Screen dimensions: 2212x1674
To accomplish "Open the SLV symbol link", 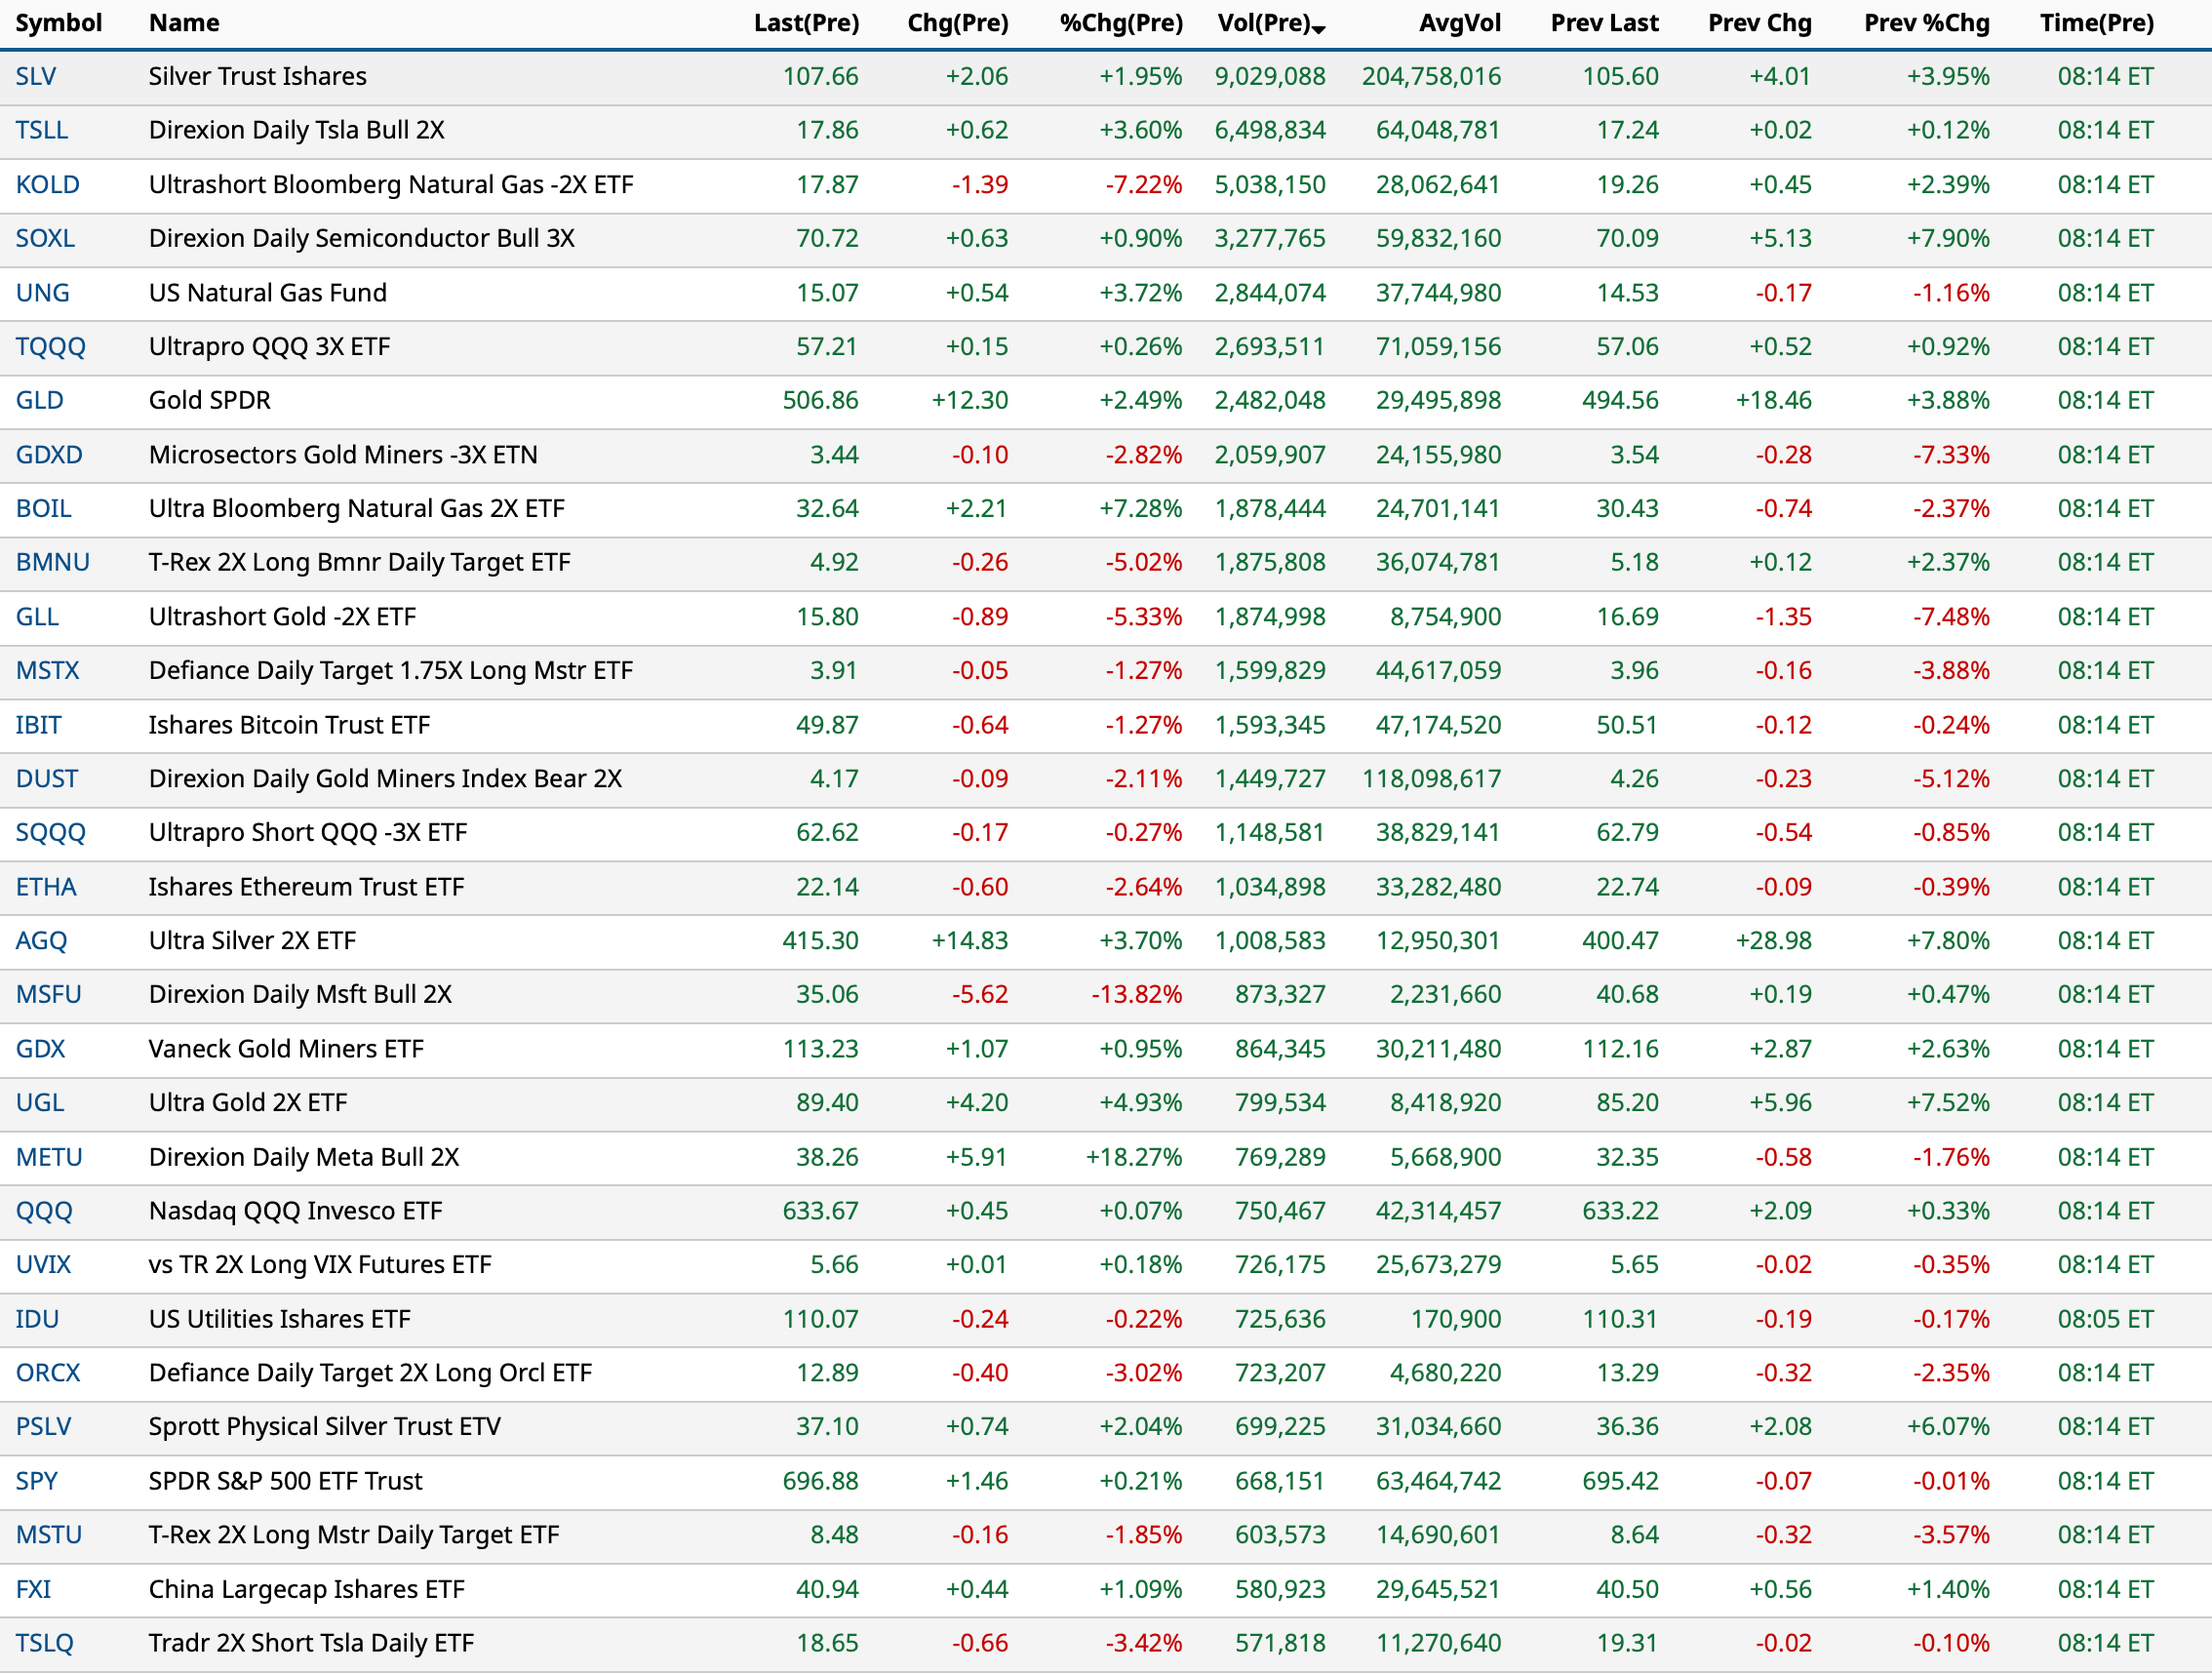I will coord(36,77).
